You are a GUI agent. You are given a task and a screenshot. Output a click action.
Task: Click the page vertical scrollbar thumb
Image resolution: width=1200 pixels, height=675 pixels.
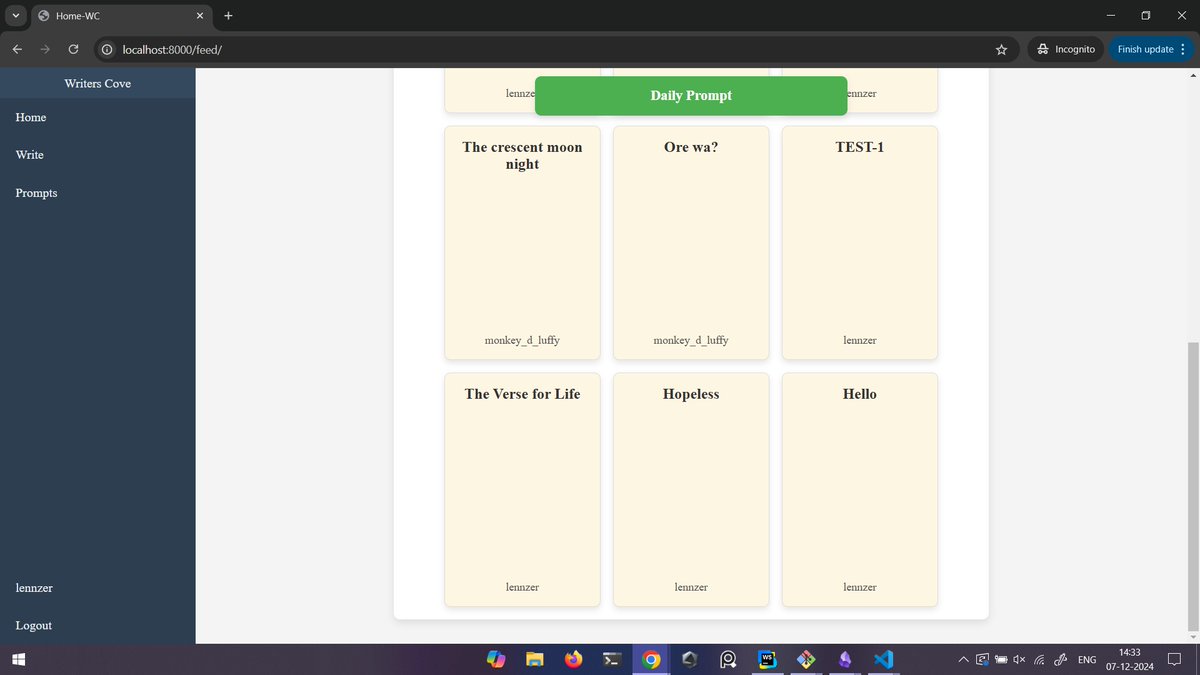(1191, 487)
